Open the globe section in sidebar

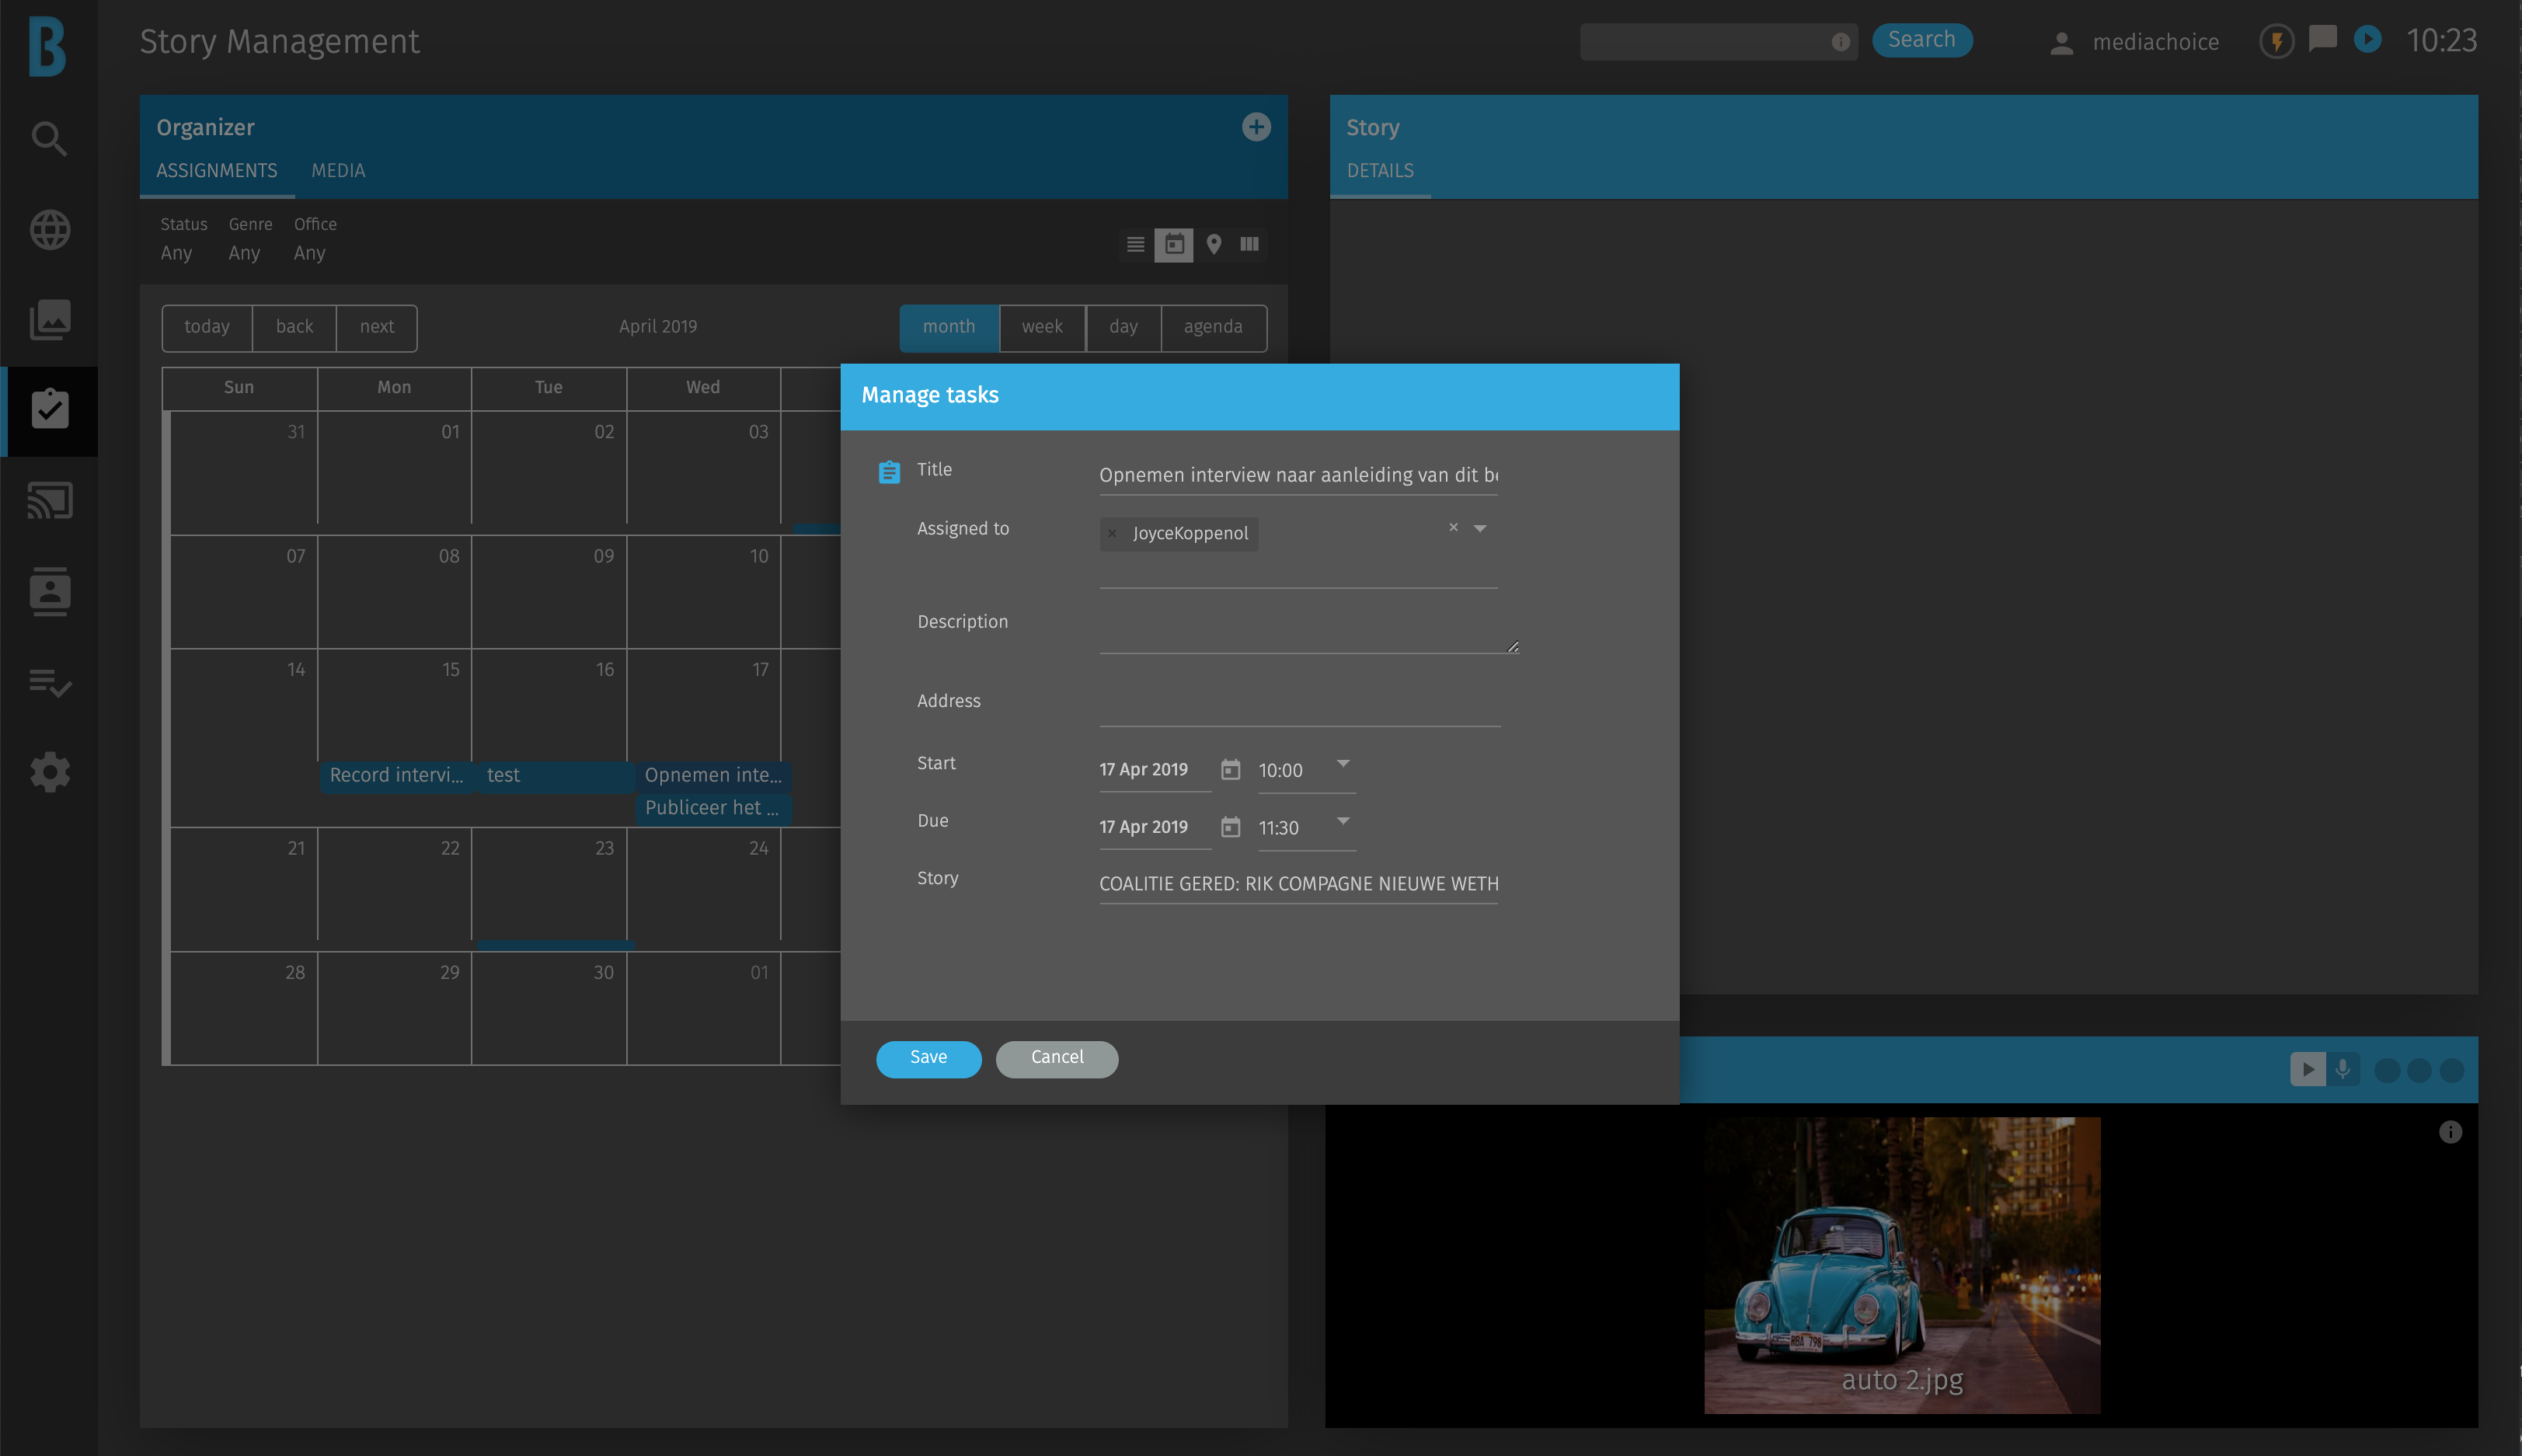pos(49,229)
